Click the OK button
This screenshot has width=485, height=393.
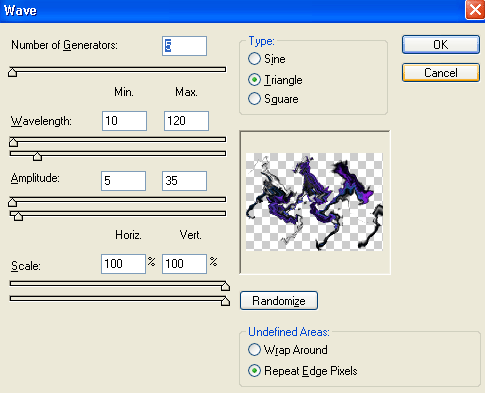pos(441,45)
